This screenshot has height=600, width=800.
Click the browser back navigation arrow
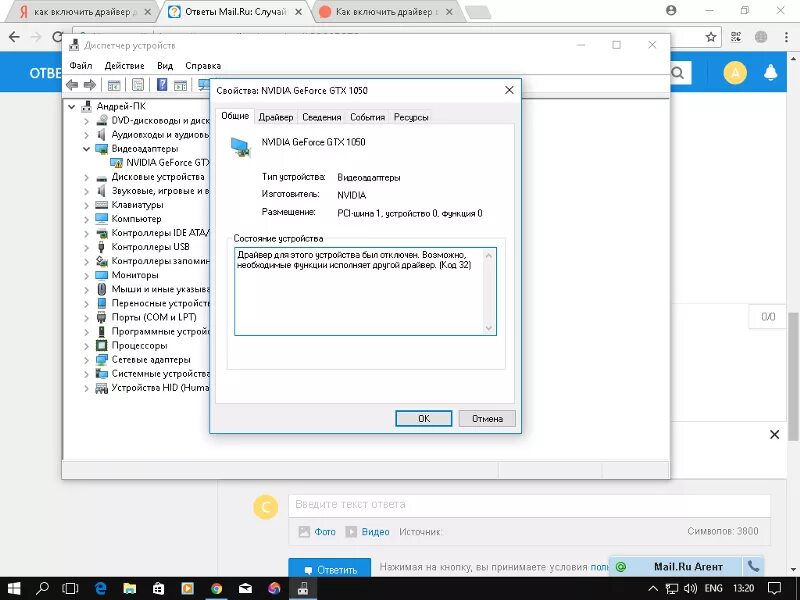click(14, 37)
